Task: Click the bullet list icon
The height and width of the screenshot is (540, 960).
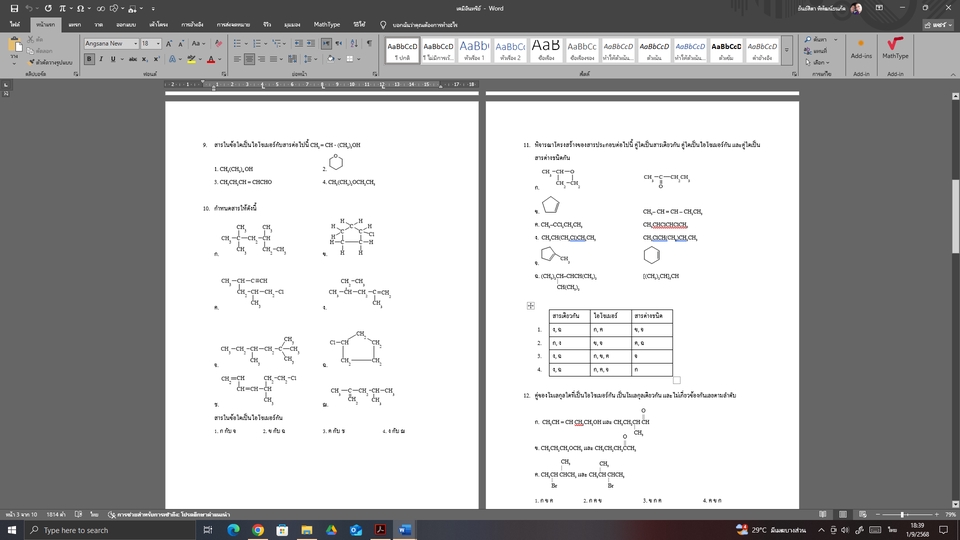Action: click(239, 44)
